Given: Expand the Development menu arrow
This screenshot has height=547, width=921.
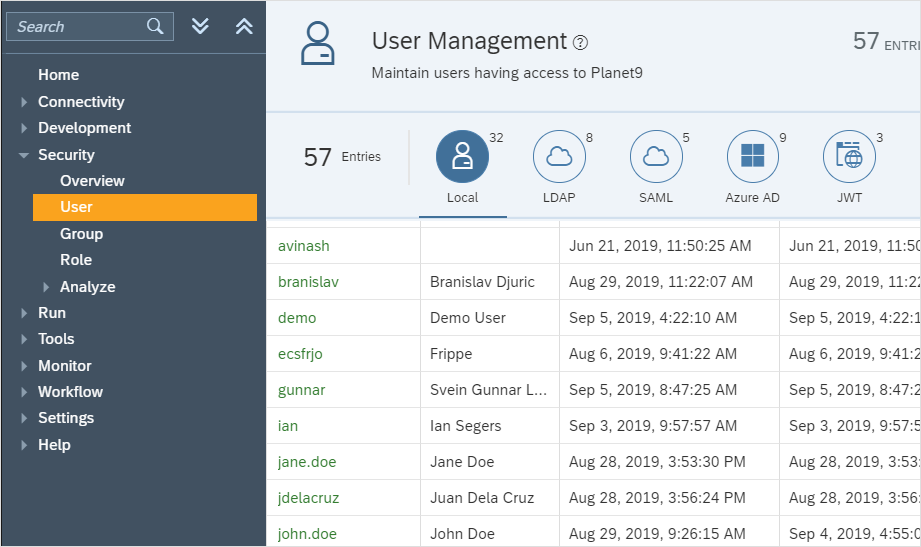Looking at the screenshot, I should pos(24,128).
